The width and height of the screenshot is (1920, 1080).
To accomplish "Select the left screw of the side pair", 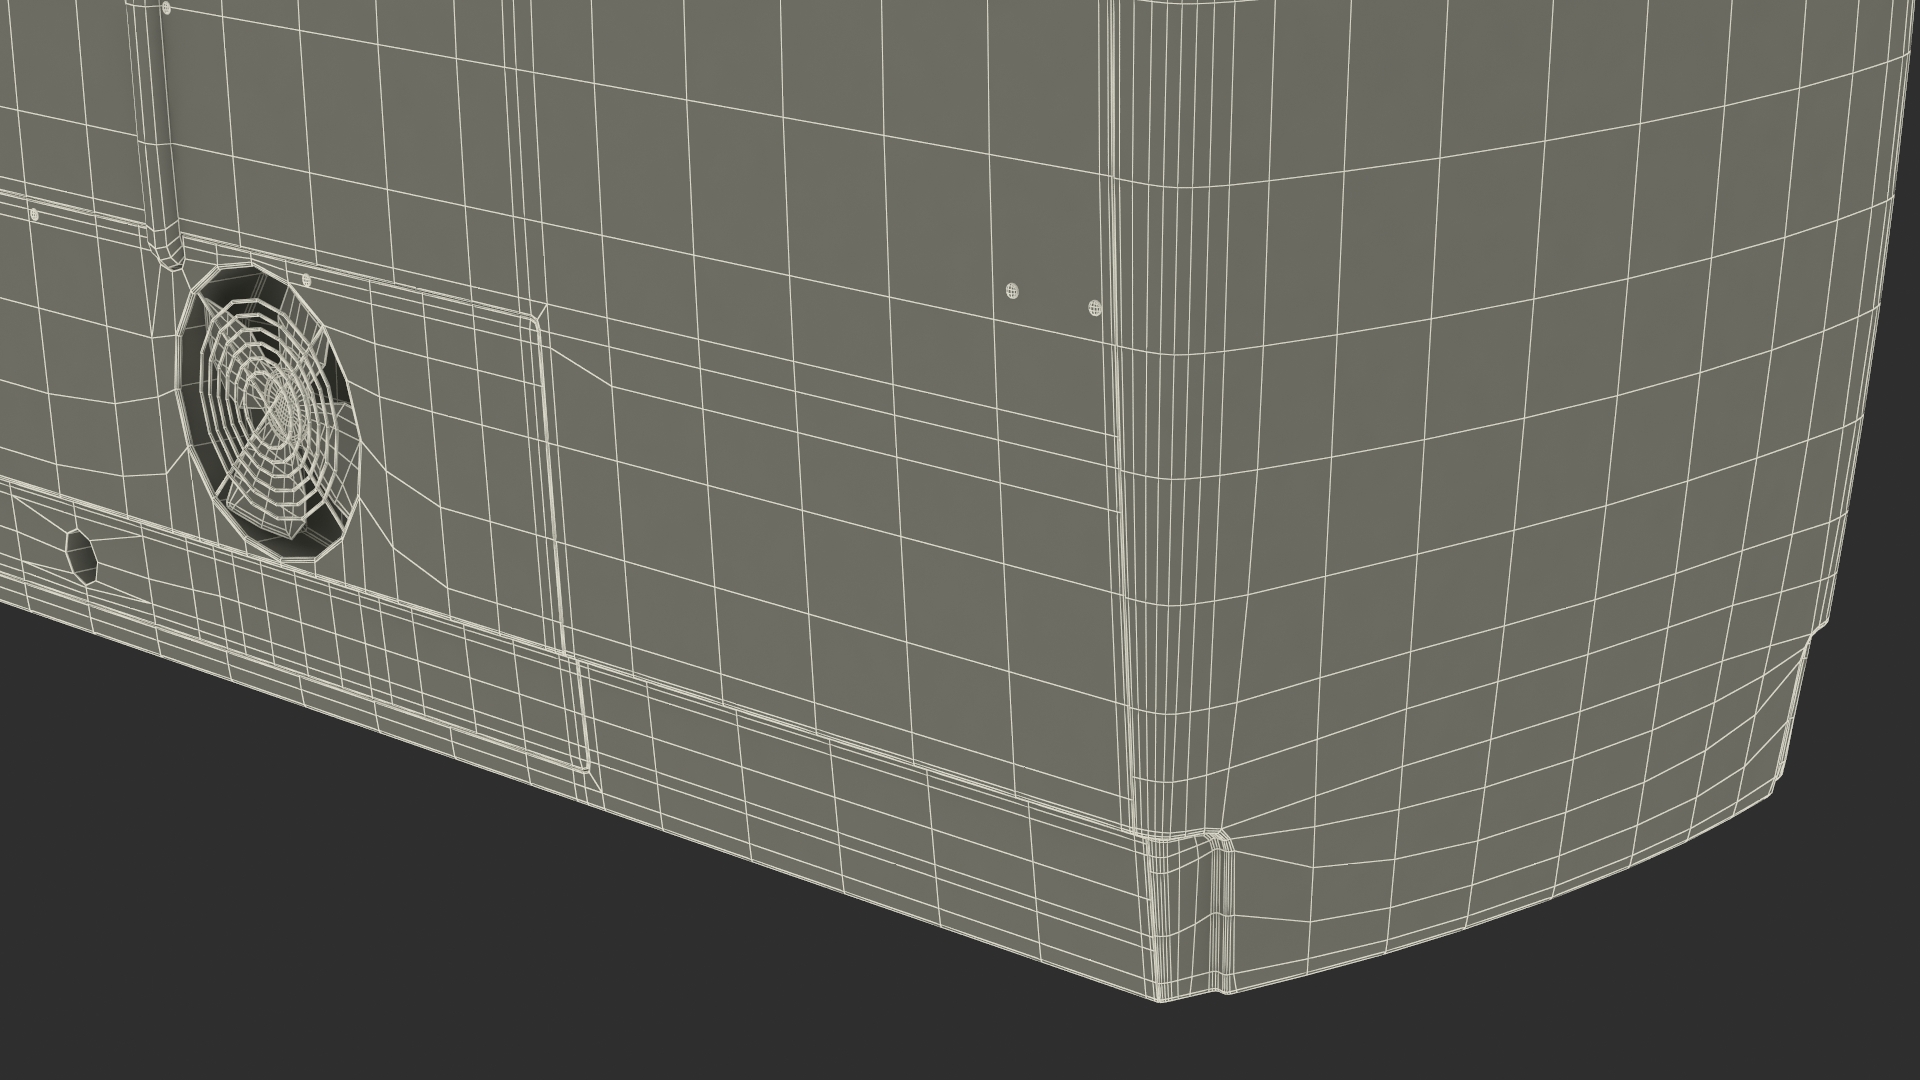I will coord(1012,291).
